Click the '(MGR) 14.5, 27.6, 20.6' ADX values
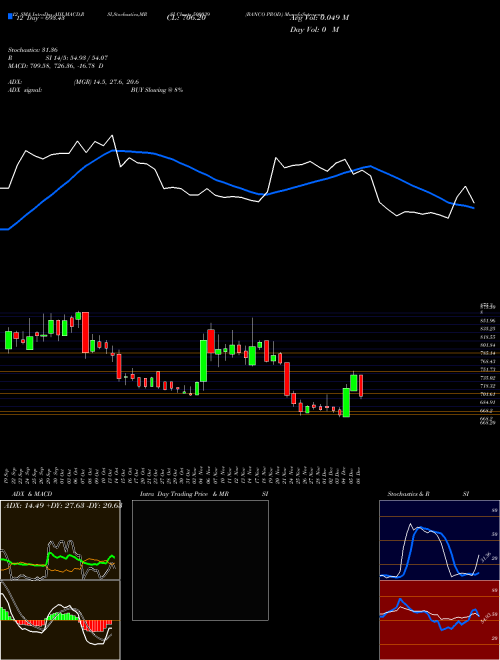The image size is (500, 660). click(106, 82)
